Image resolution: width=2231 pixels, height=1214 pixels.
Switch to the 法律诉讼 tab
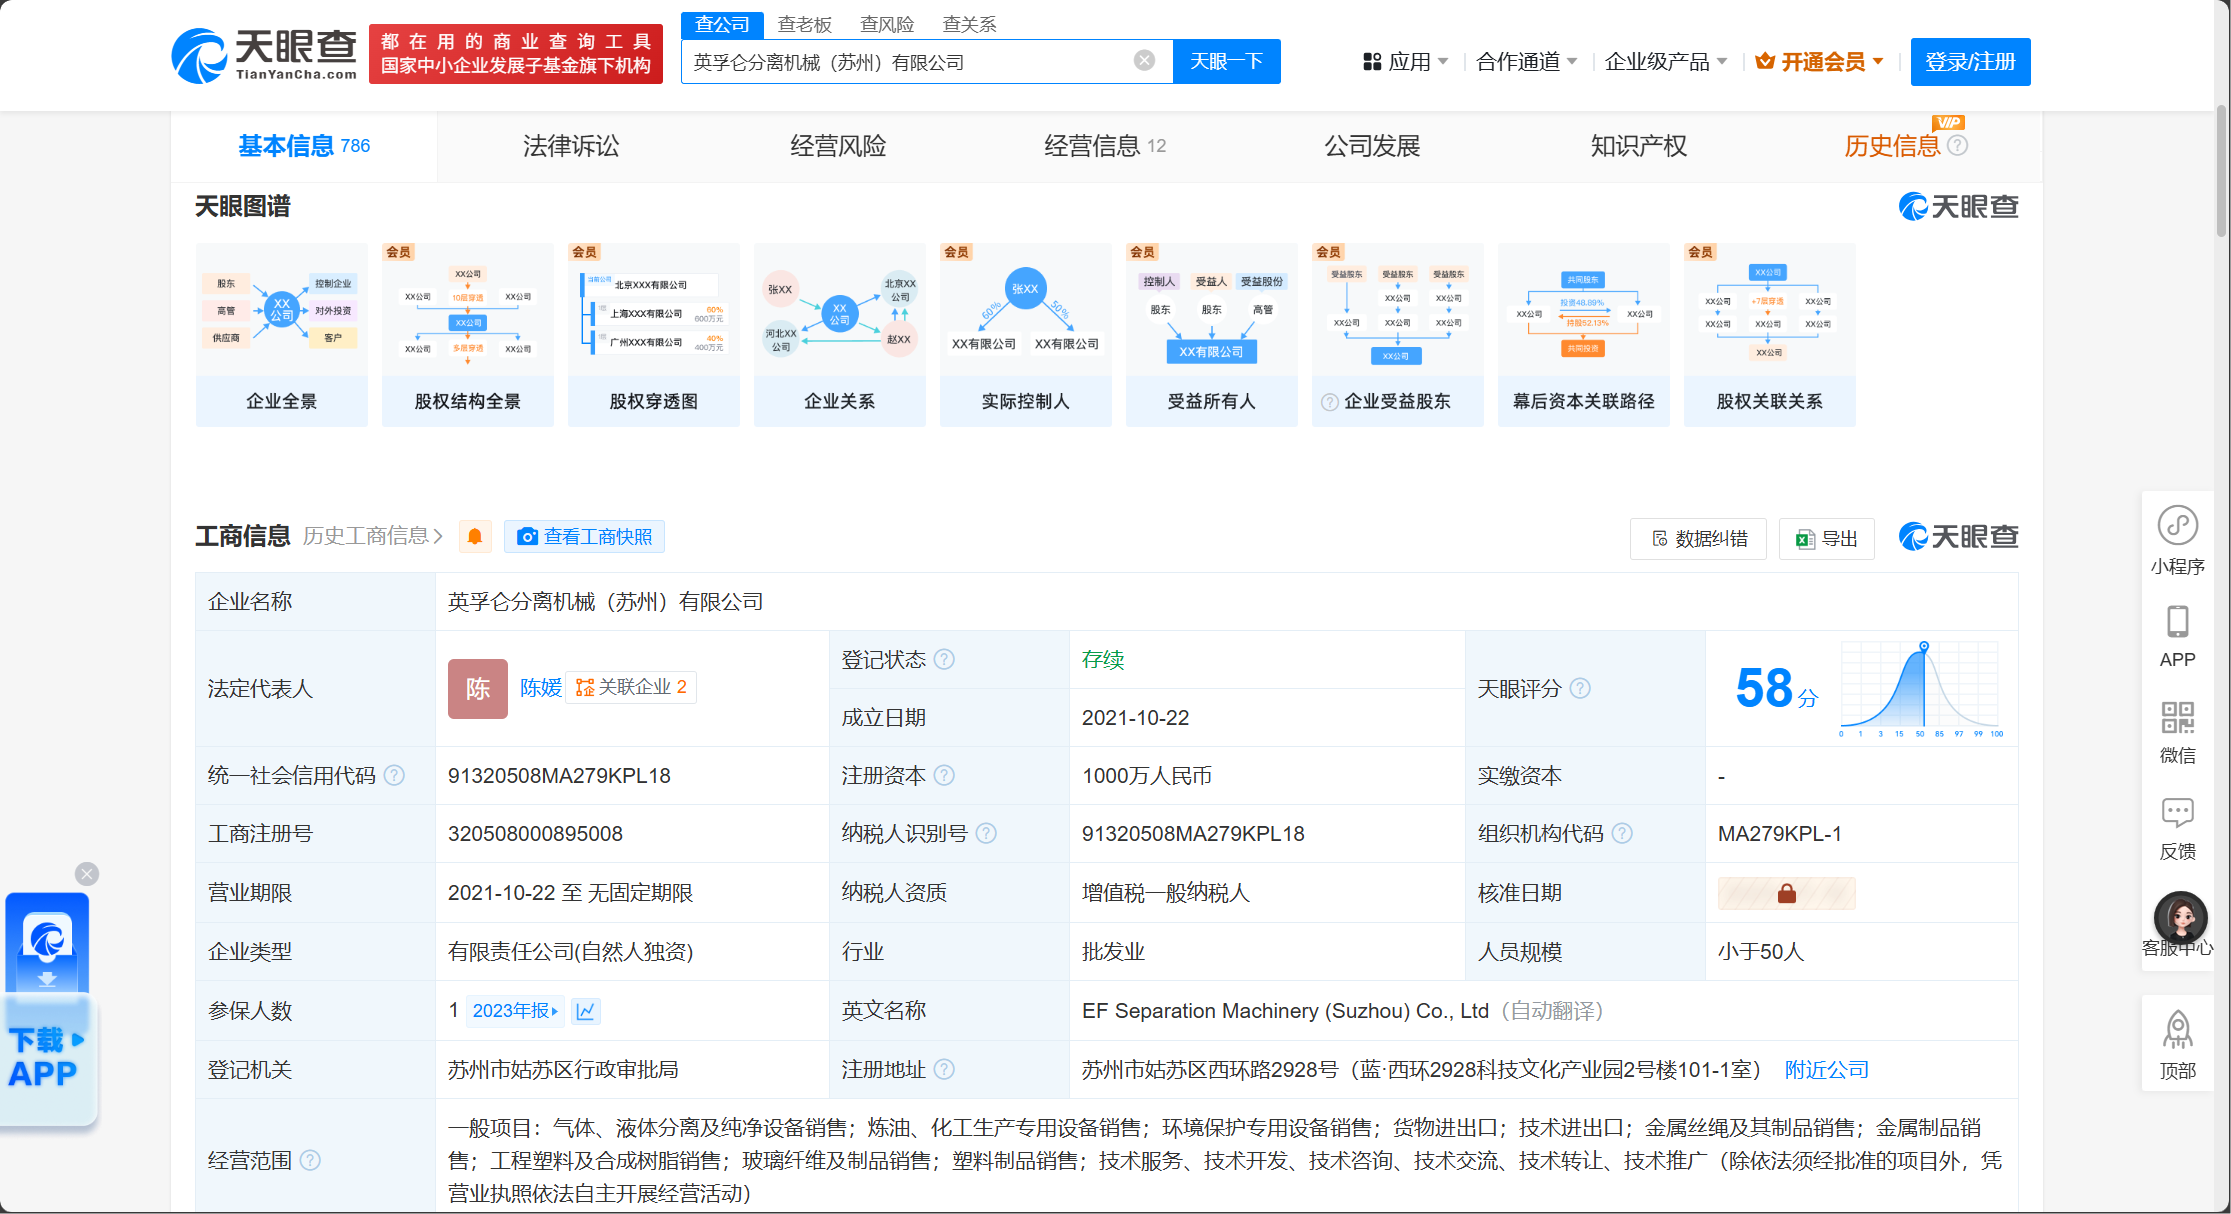[571, 146]
